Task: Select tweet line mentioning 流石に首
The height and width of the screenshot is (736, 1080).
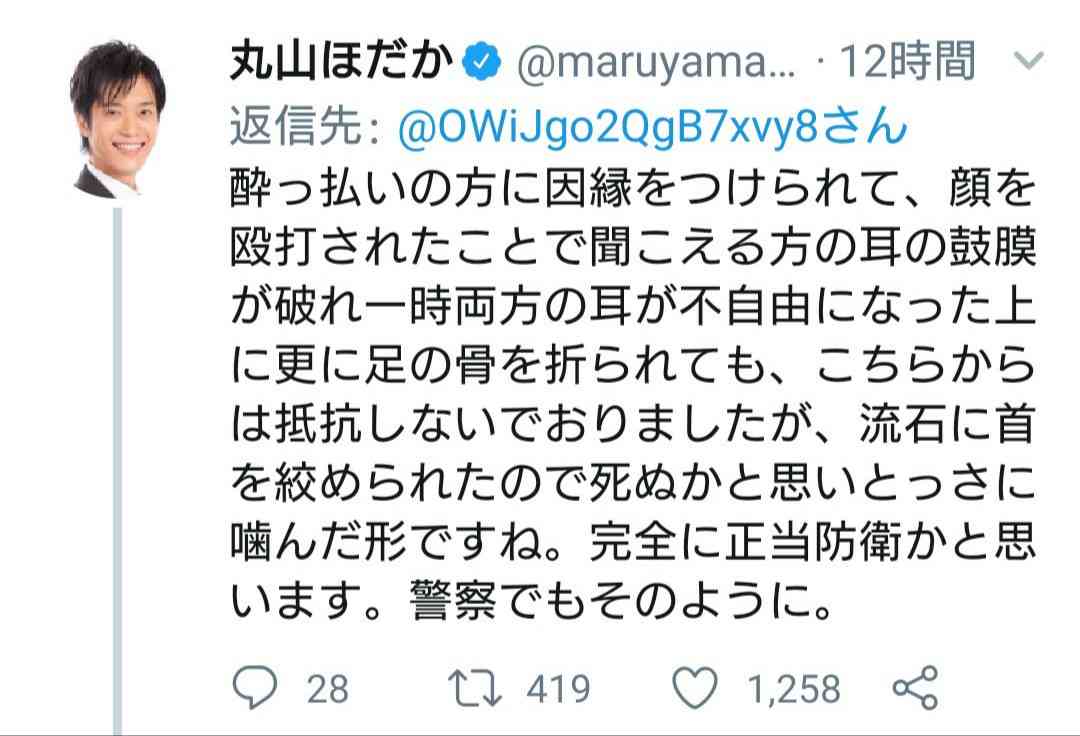Action: coord(633,423)
